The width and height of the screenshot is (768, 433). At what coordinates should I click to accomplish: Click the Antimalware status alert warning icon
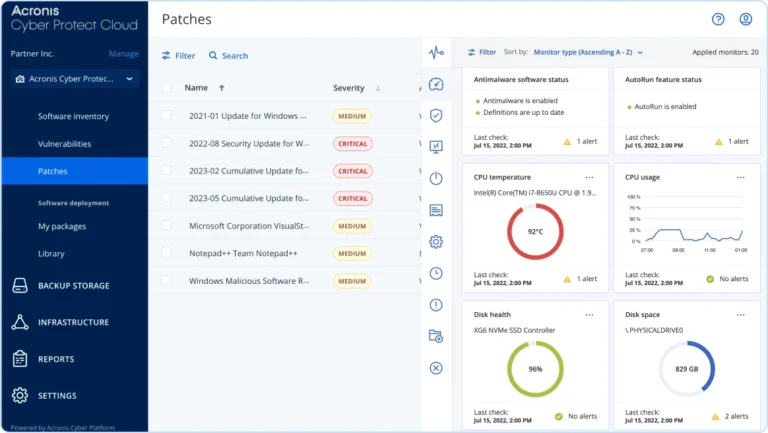(x=567, y=142)
